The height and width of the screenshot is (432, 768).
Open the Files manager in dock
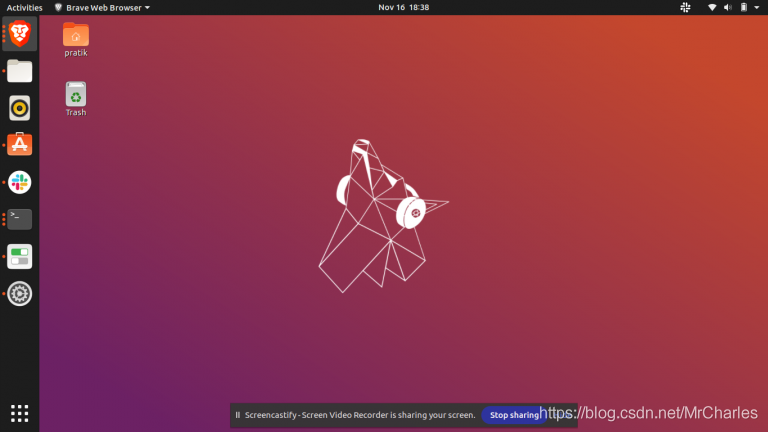point(20,71)
